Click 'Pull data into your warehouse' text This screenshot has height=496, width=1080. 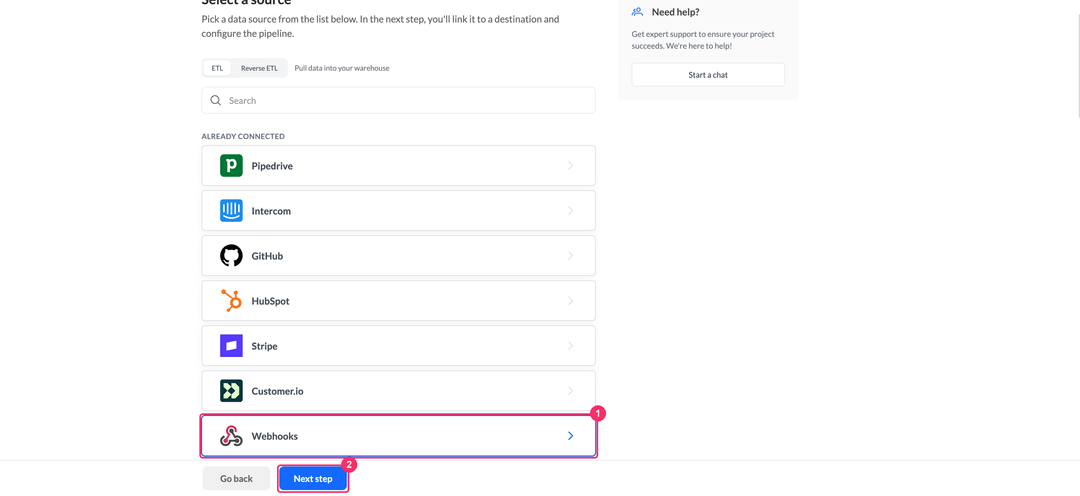(342, 68)
